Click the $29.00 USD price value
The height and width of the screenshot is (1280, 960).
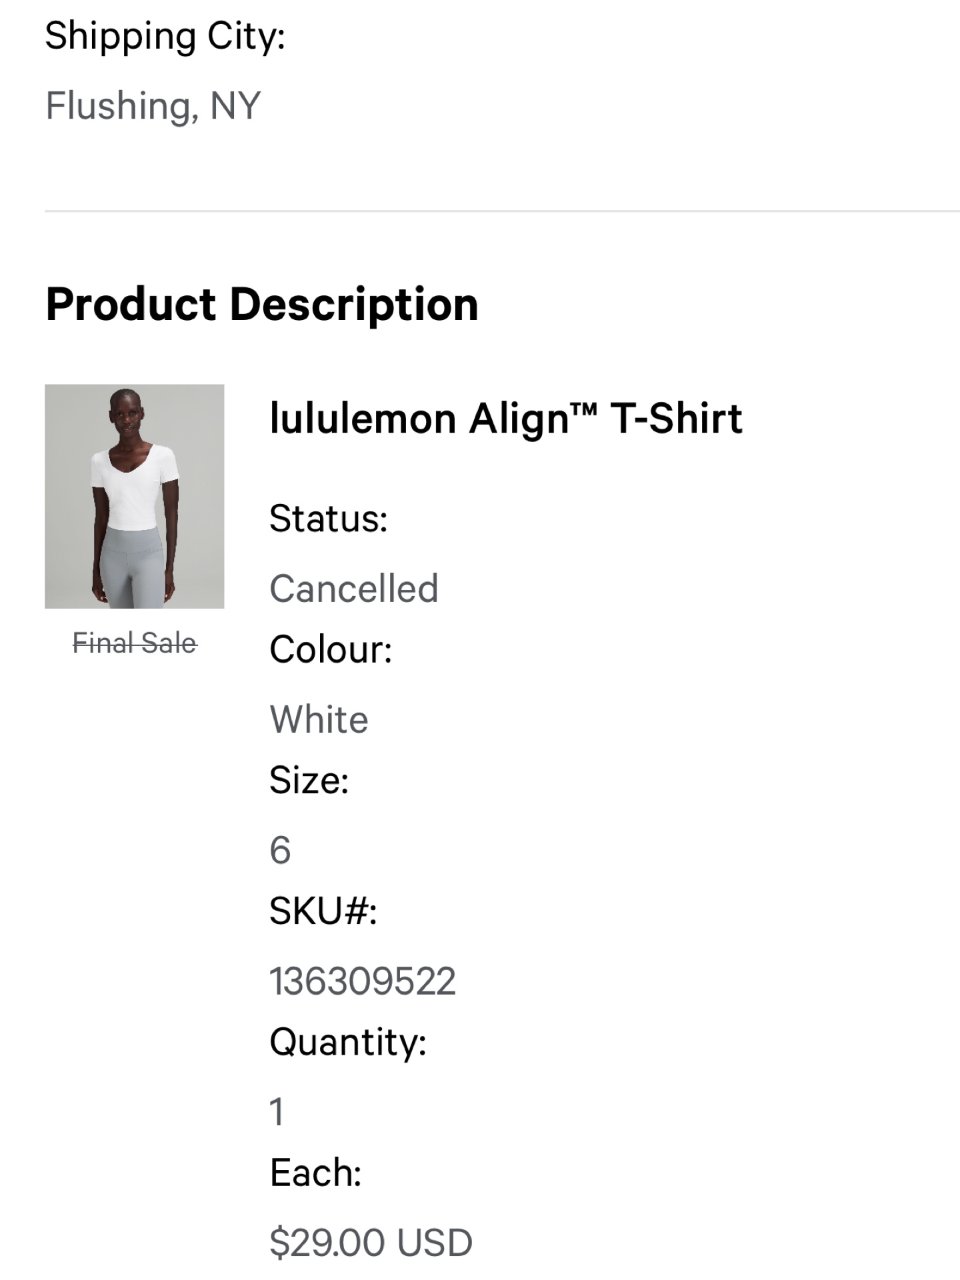[371, 1243]
